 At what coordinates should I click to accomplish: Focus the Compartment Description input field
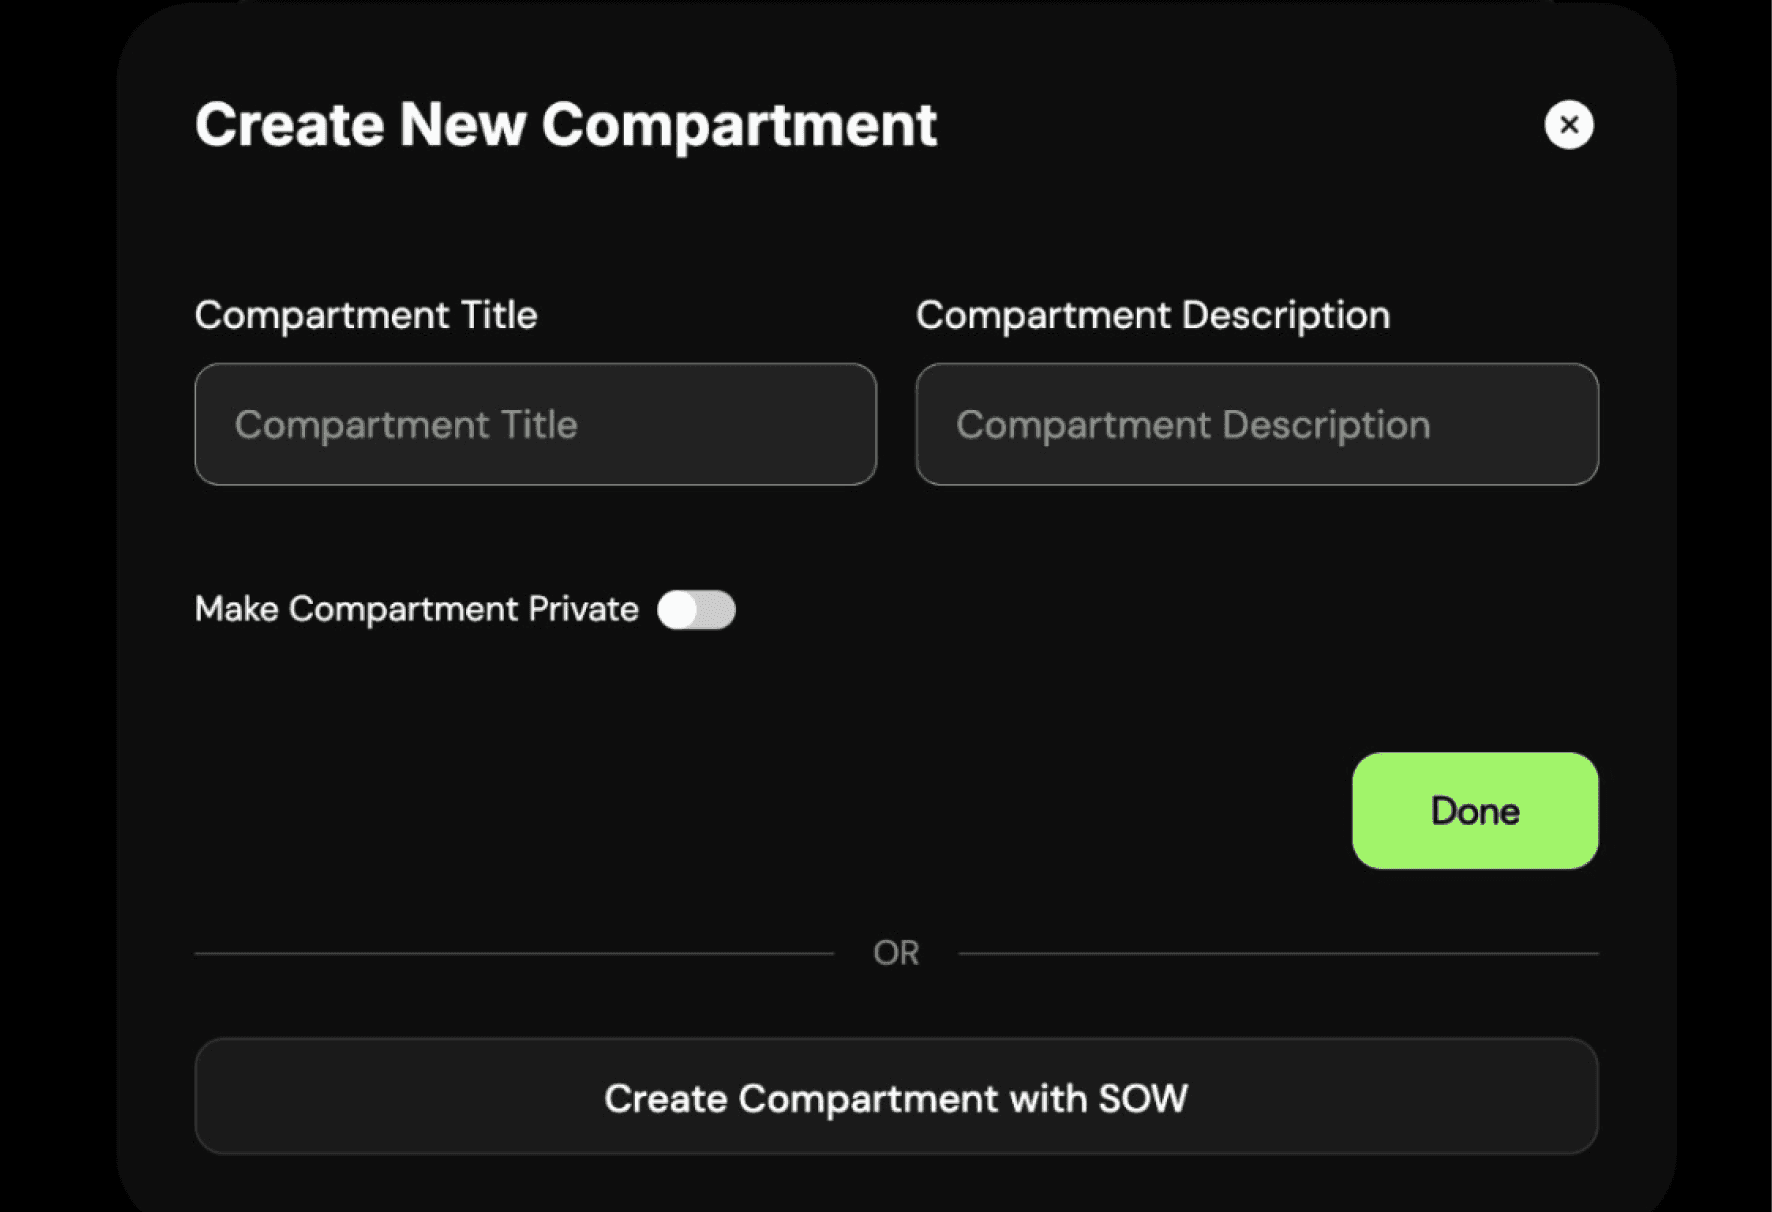[1256, 424]
